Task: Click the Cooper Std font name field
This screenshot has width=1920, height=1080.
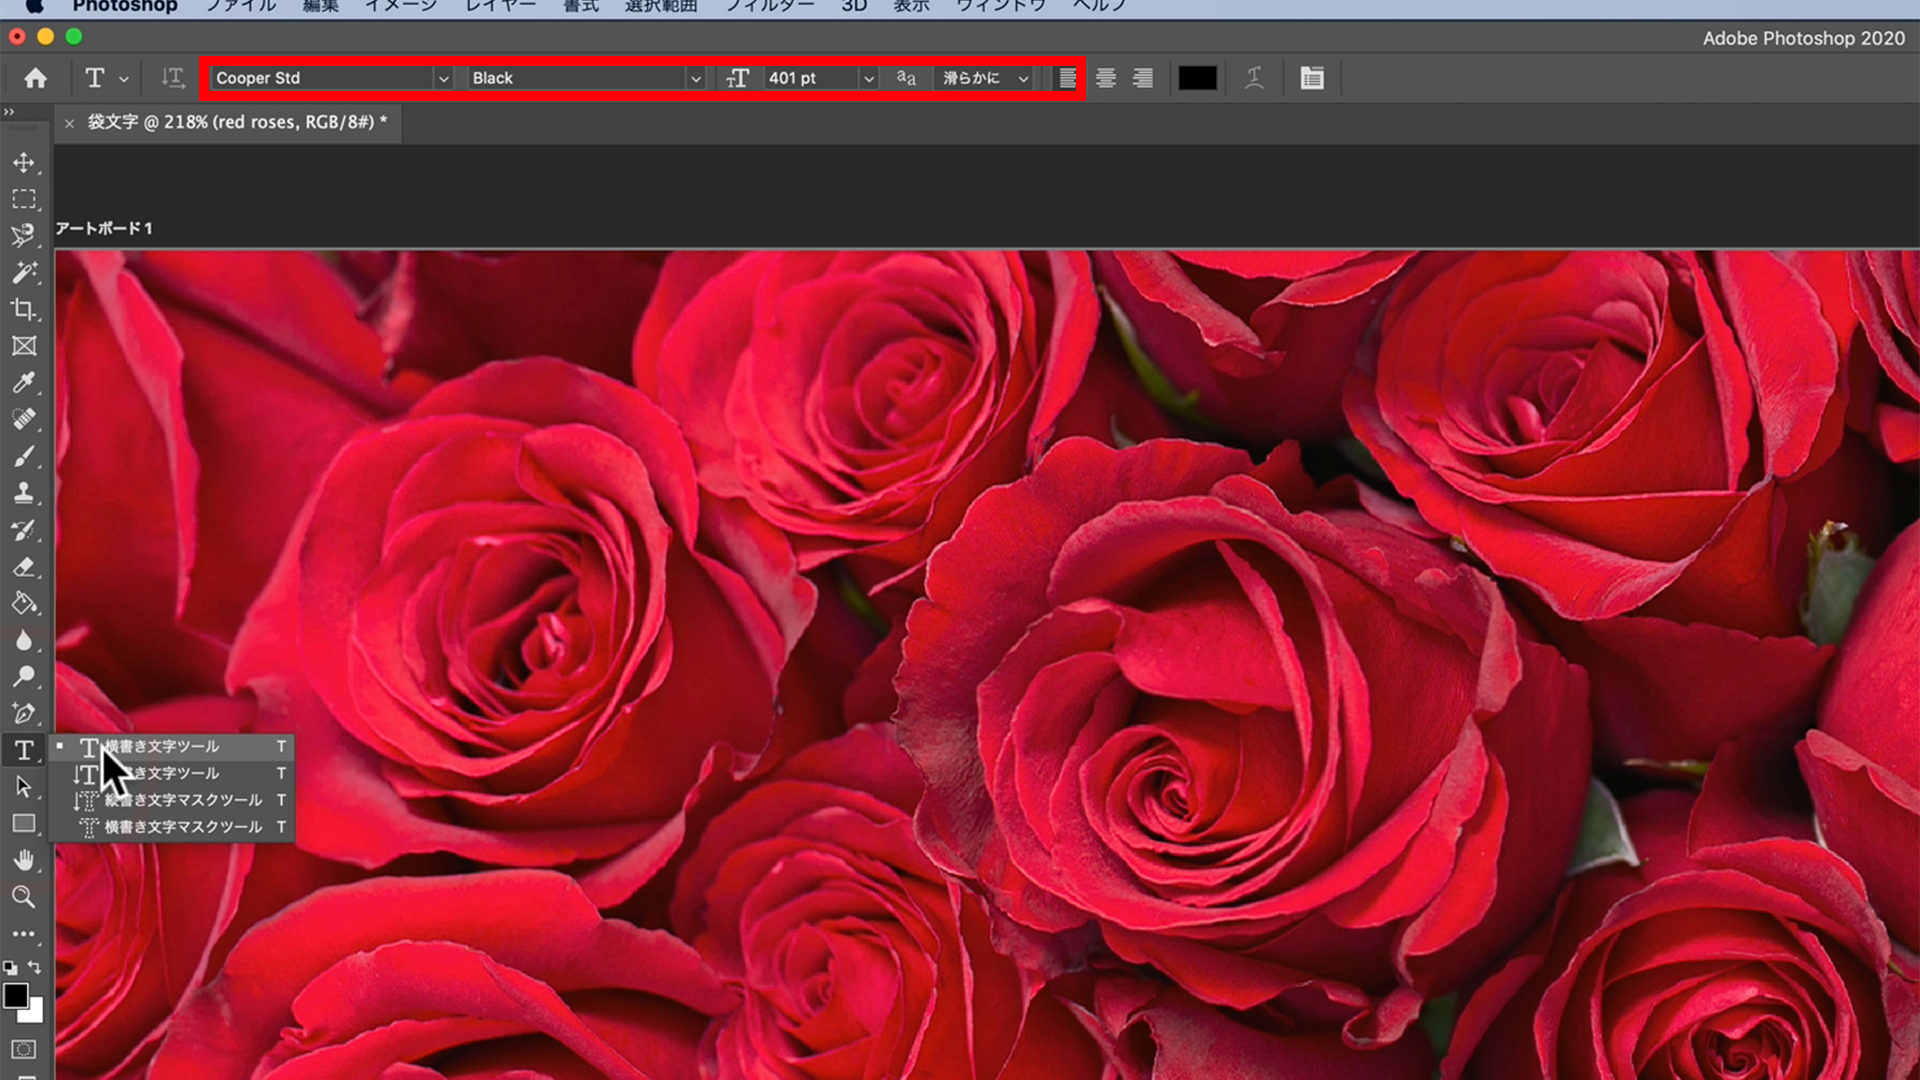Action: pos(321,78)
